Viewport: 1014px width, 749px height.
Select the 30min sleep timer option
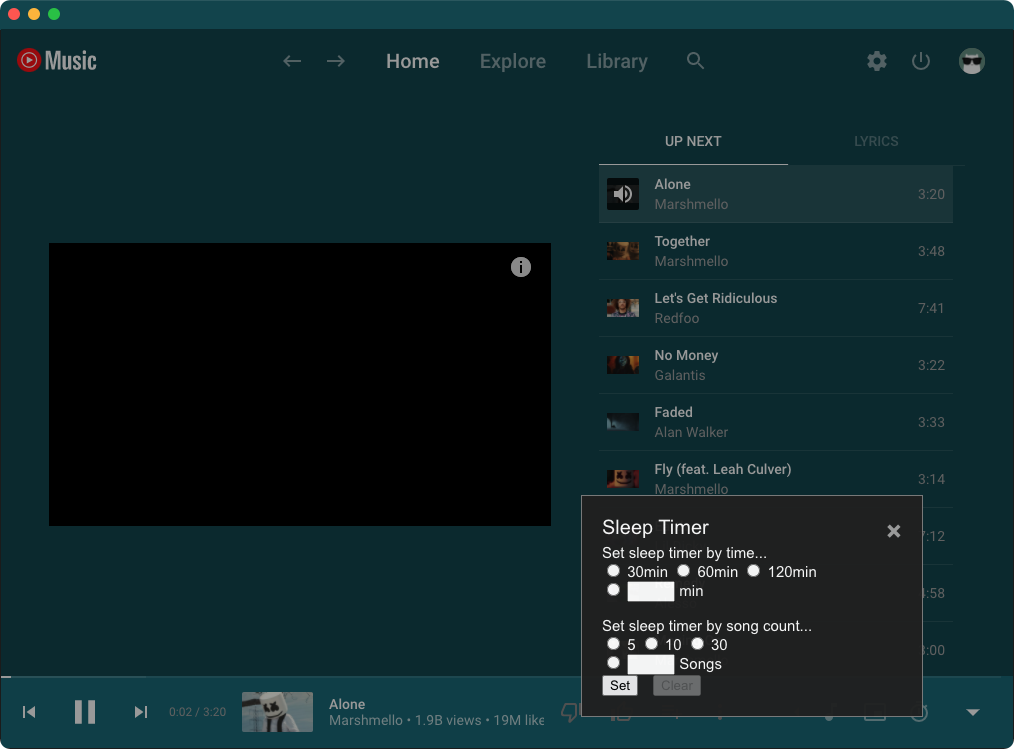(613, 570)
